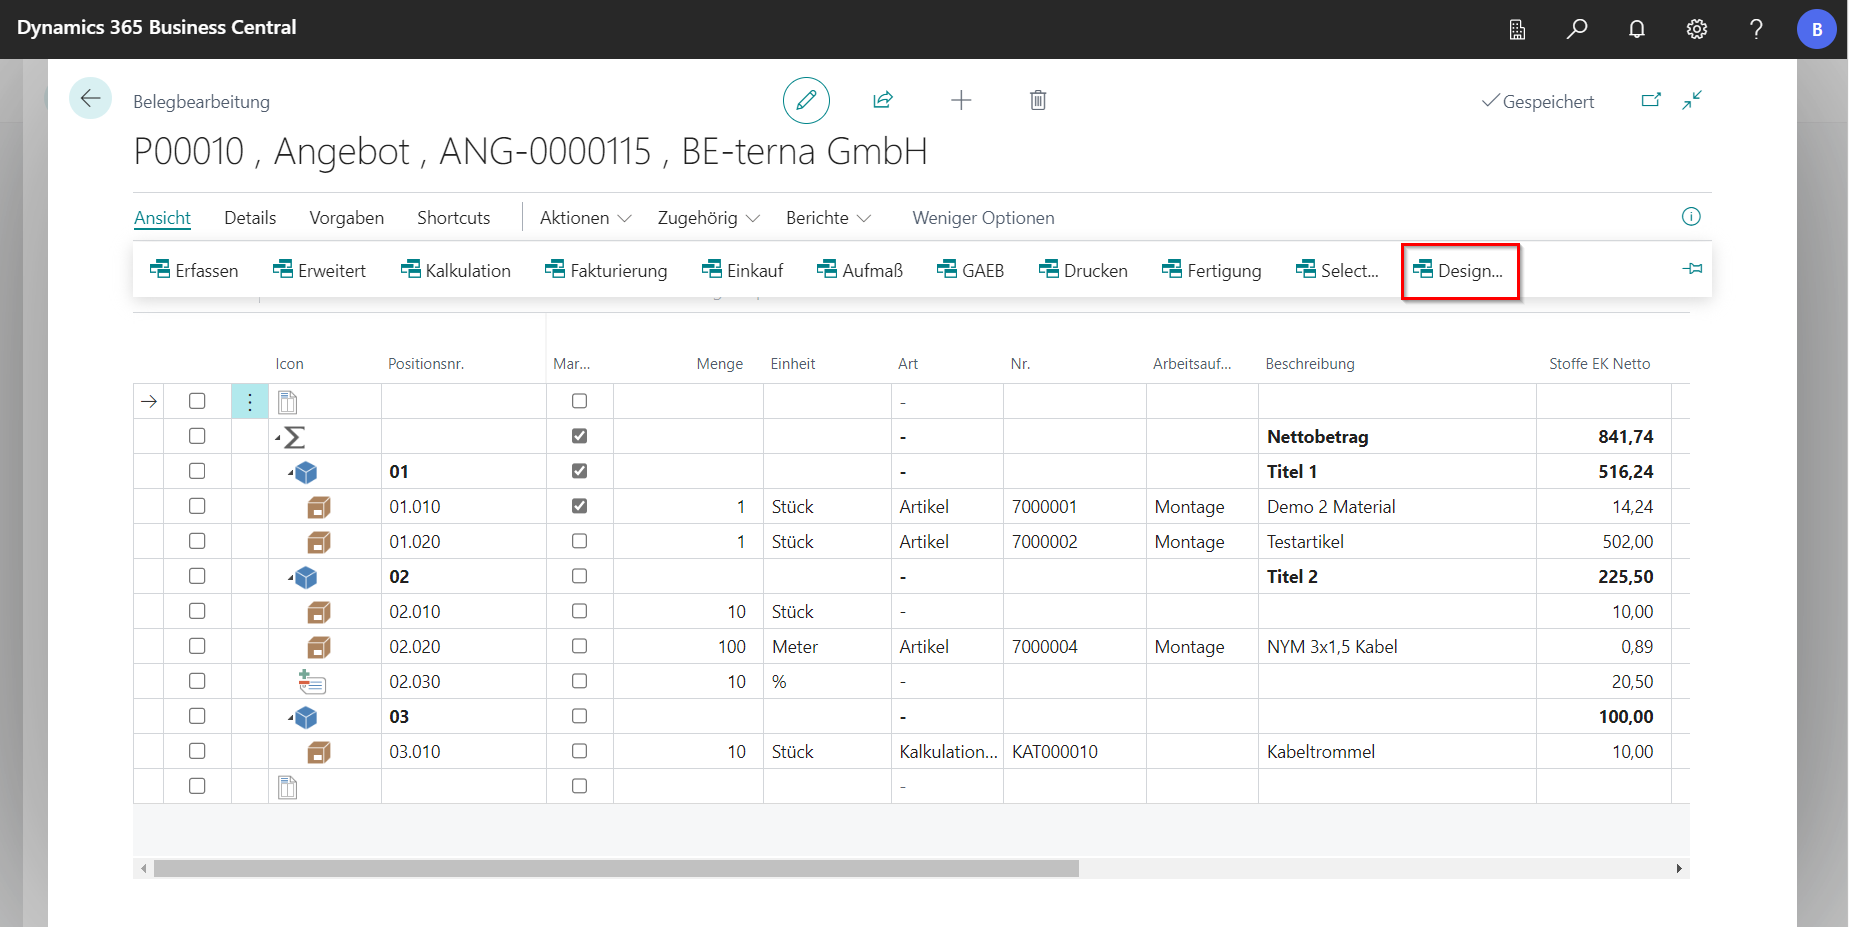Switch to the Details tab

pos(250,218)
